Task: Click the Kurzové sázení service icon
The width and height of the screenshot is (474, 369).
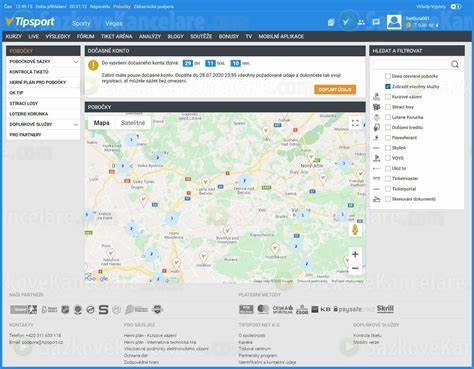Action: [377, 97]
